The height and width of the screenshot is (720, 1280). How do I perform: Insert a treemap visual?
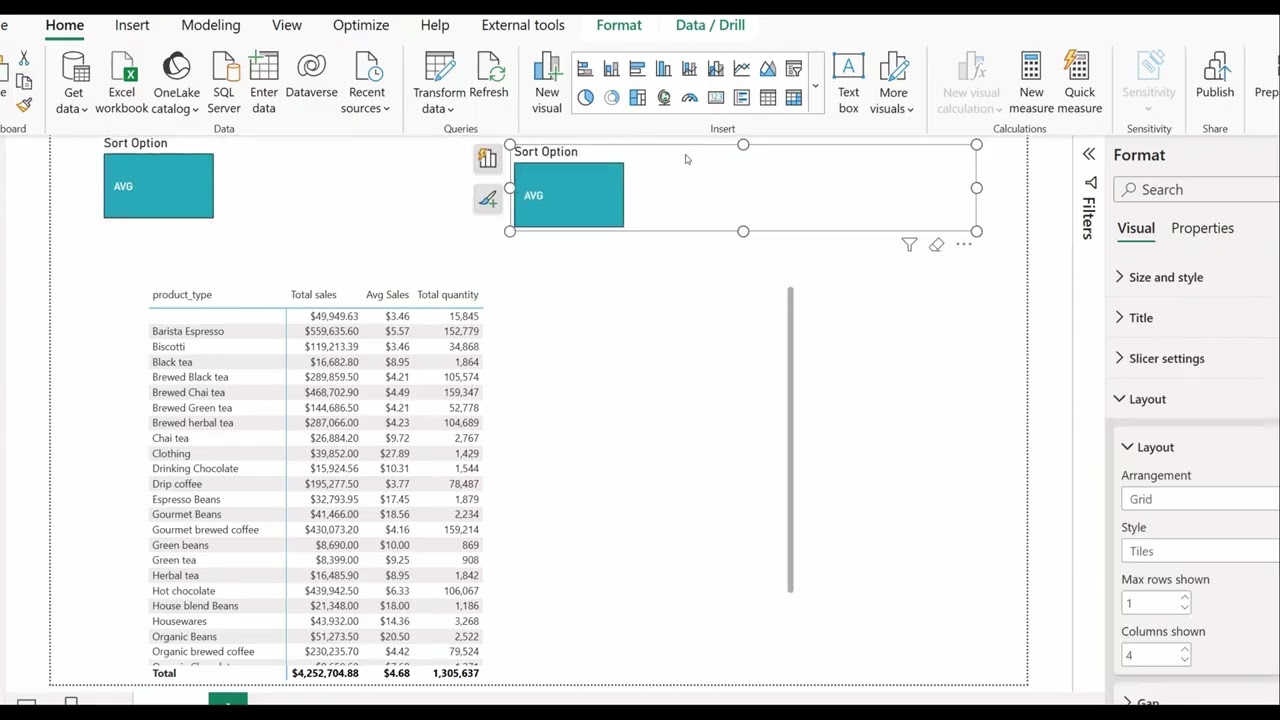(x=637, y=97)
